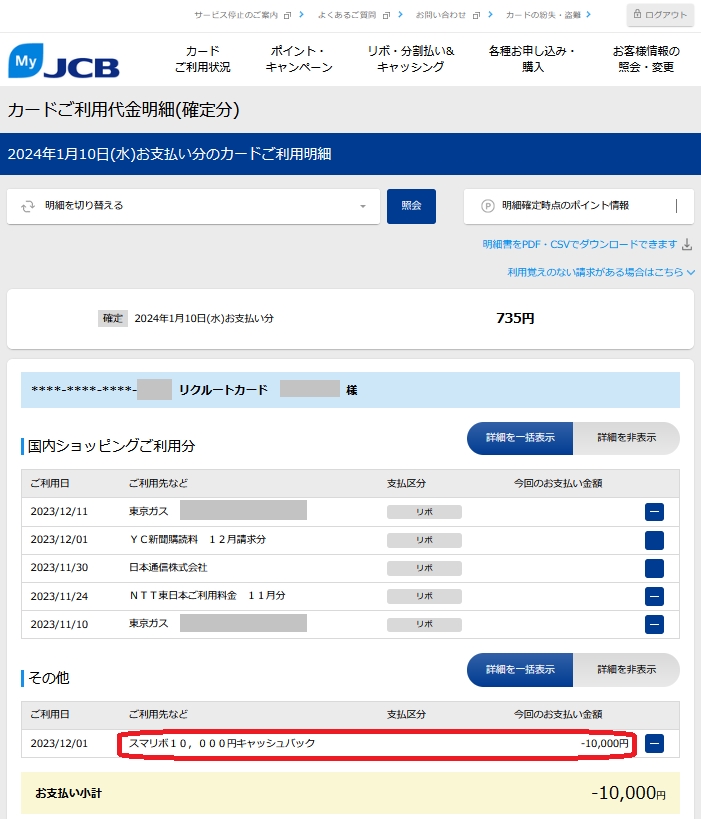Click リボ badge on YC新聞購読料 row
The height and width of the screenshot is (819, 701).
pos(424,540)
